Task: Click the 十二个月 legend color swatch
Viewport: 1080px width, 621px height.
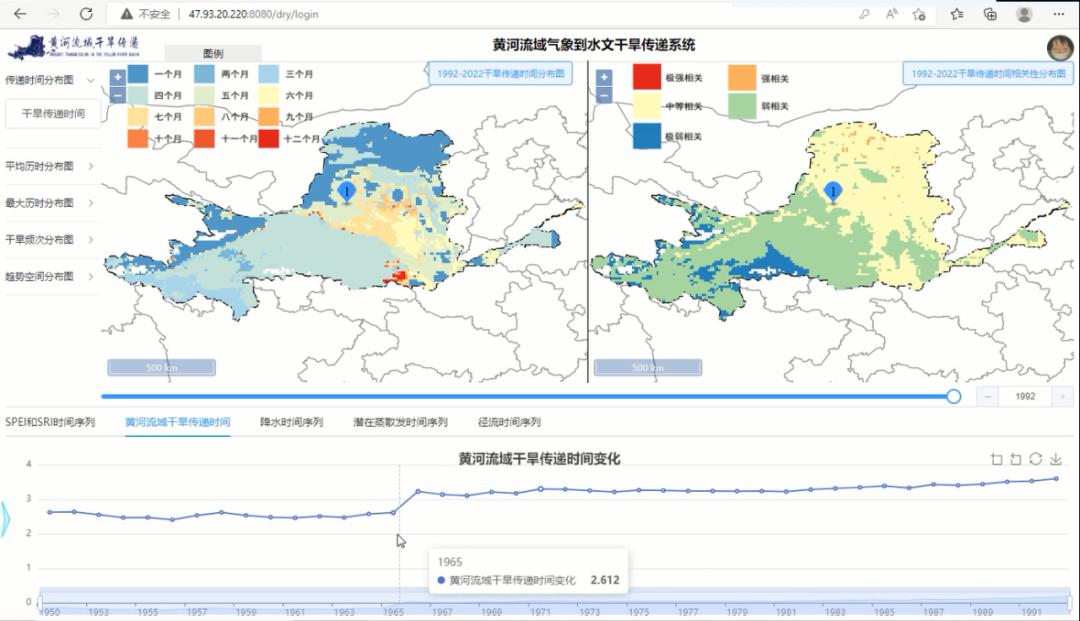Action: 269,138
